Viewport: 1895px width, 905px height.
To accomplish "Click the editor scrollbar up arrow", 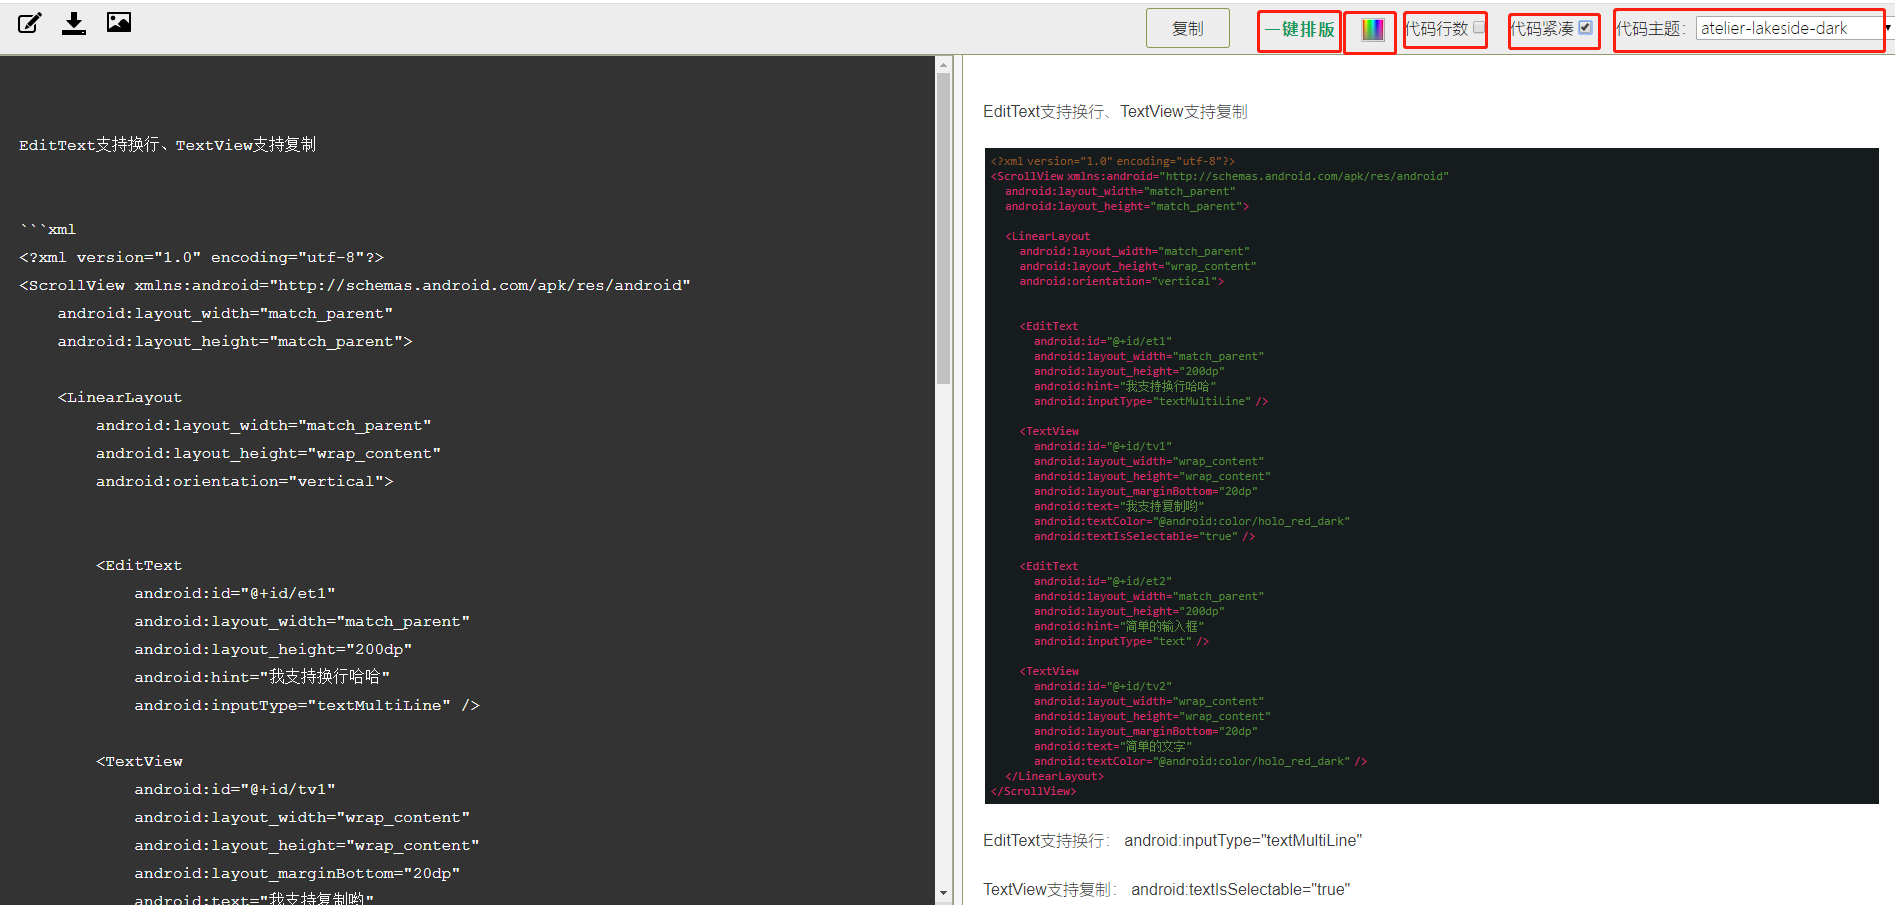I will [x=943, y=64].
